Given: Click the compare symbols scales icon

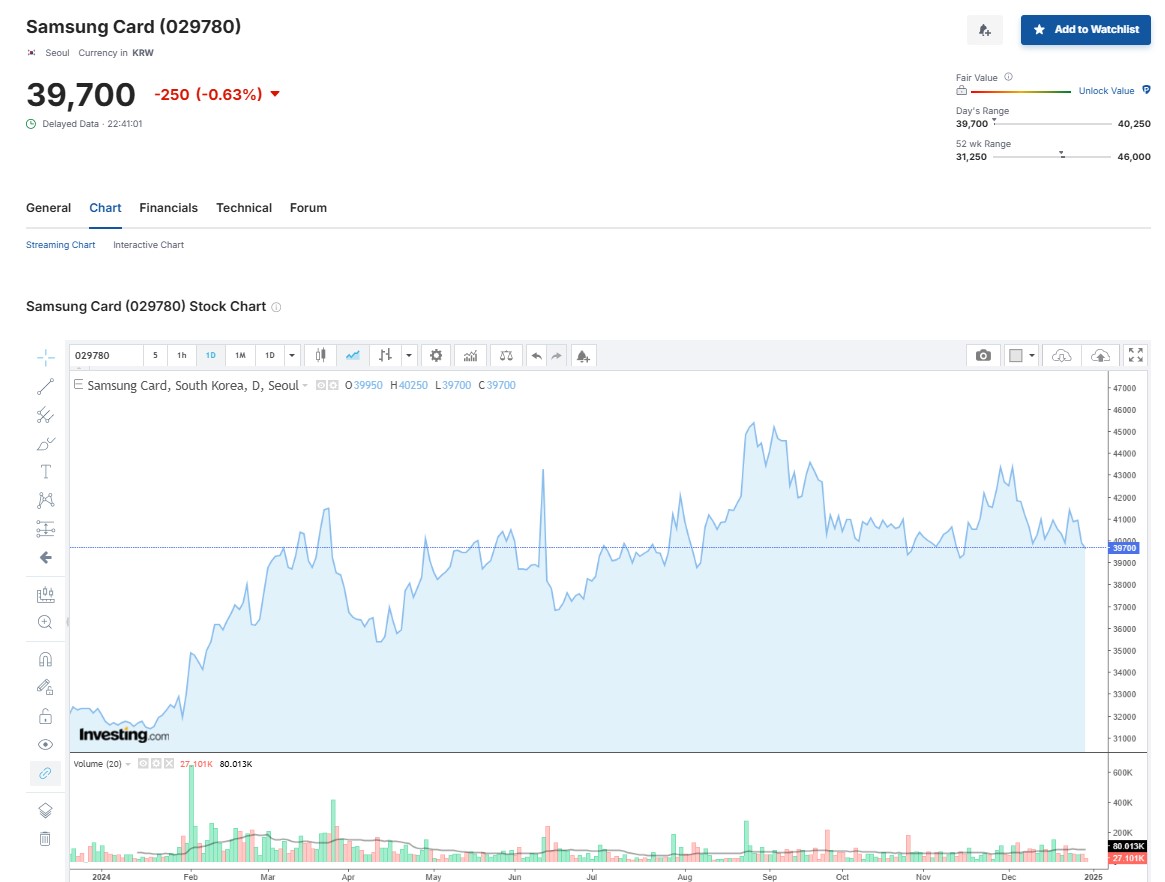Looking at the screenshot, I should 506,355.
